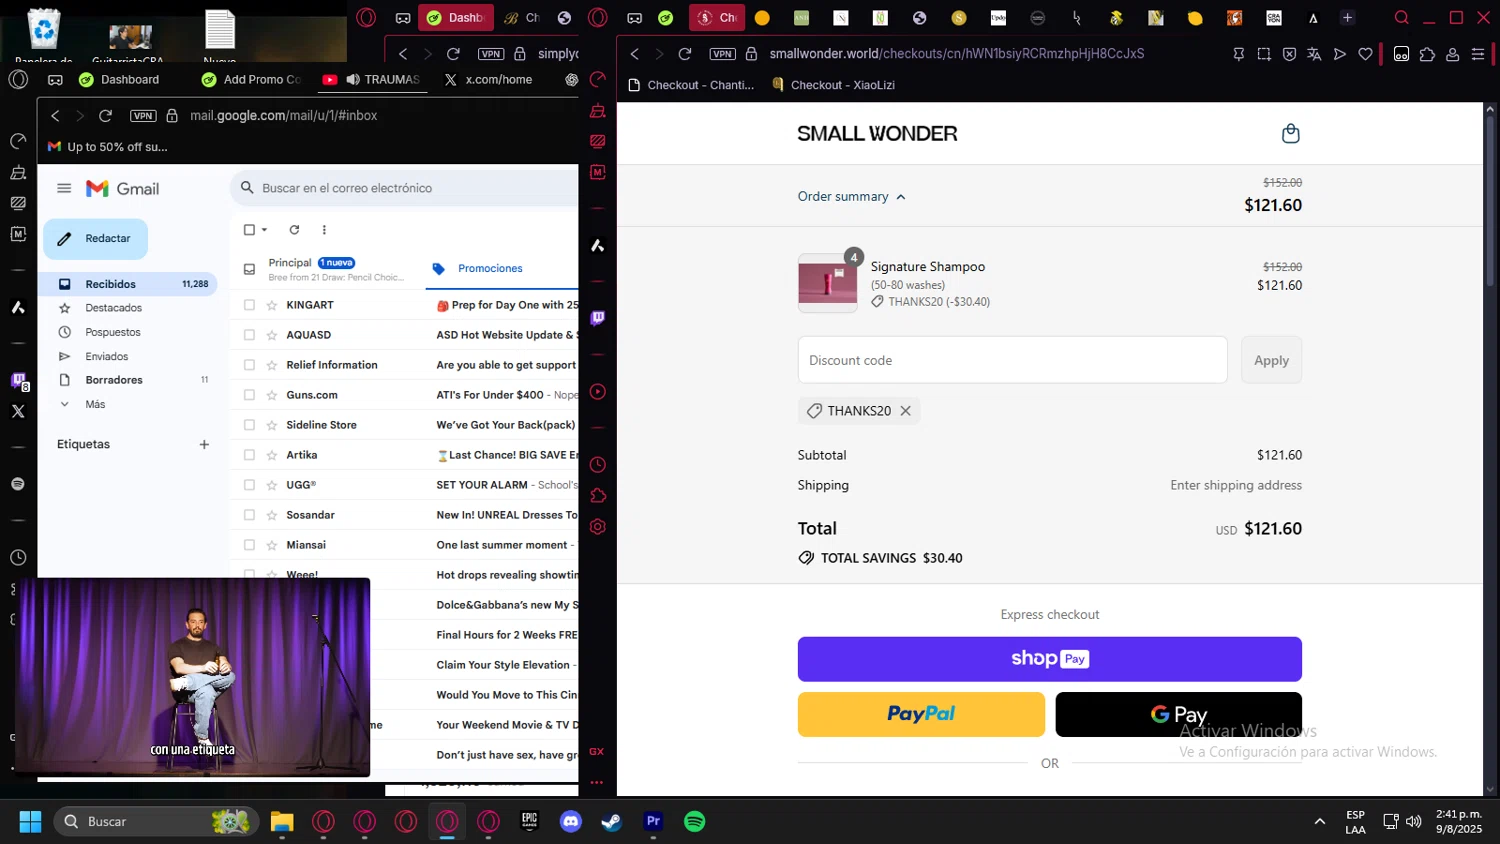The image size is (1500, 844).
Task: Open the ad blocker shield icon
Action: pos(1289,54)
